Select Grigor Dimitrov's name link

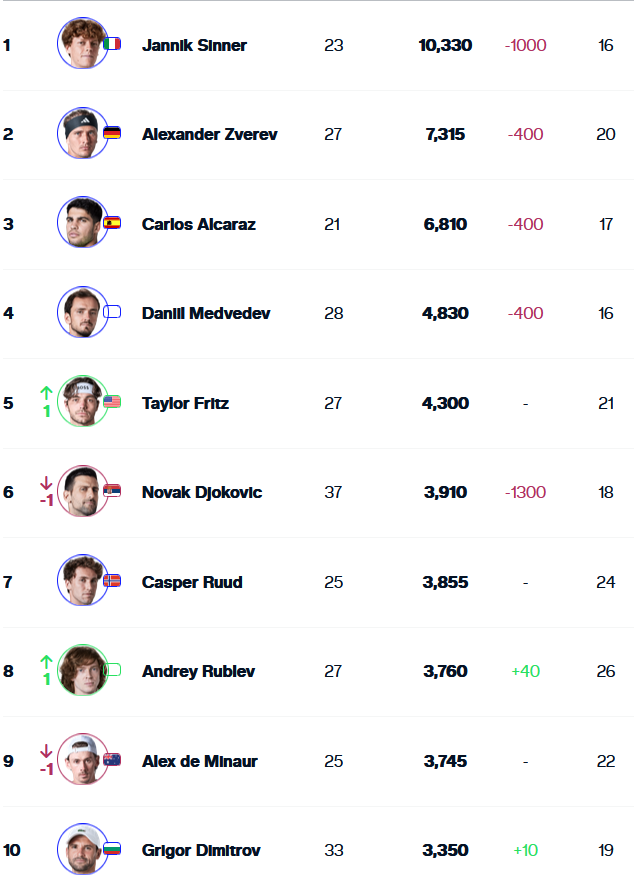point(201,850)
